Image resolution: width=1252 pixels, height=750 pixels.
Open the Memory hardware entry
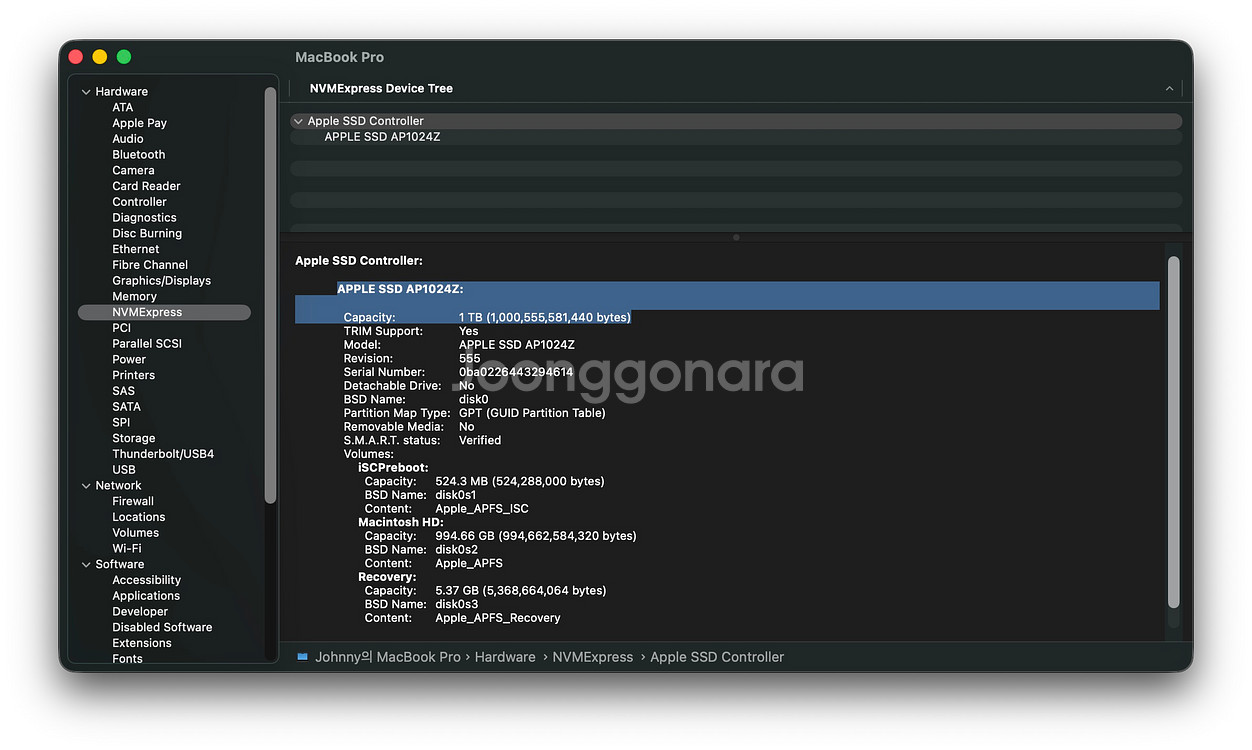134,297
